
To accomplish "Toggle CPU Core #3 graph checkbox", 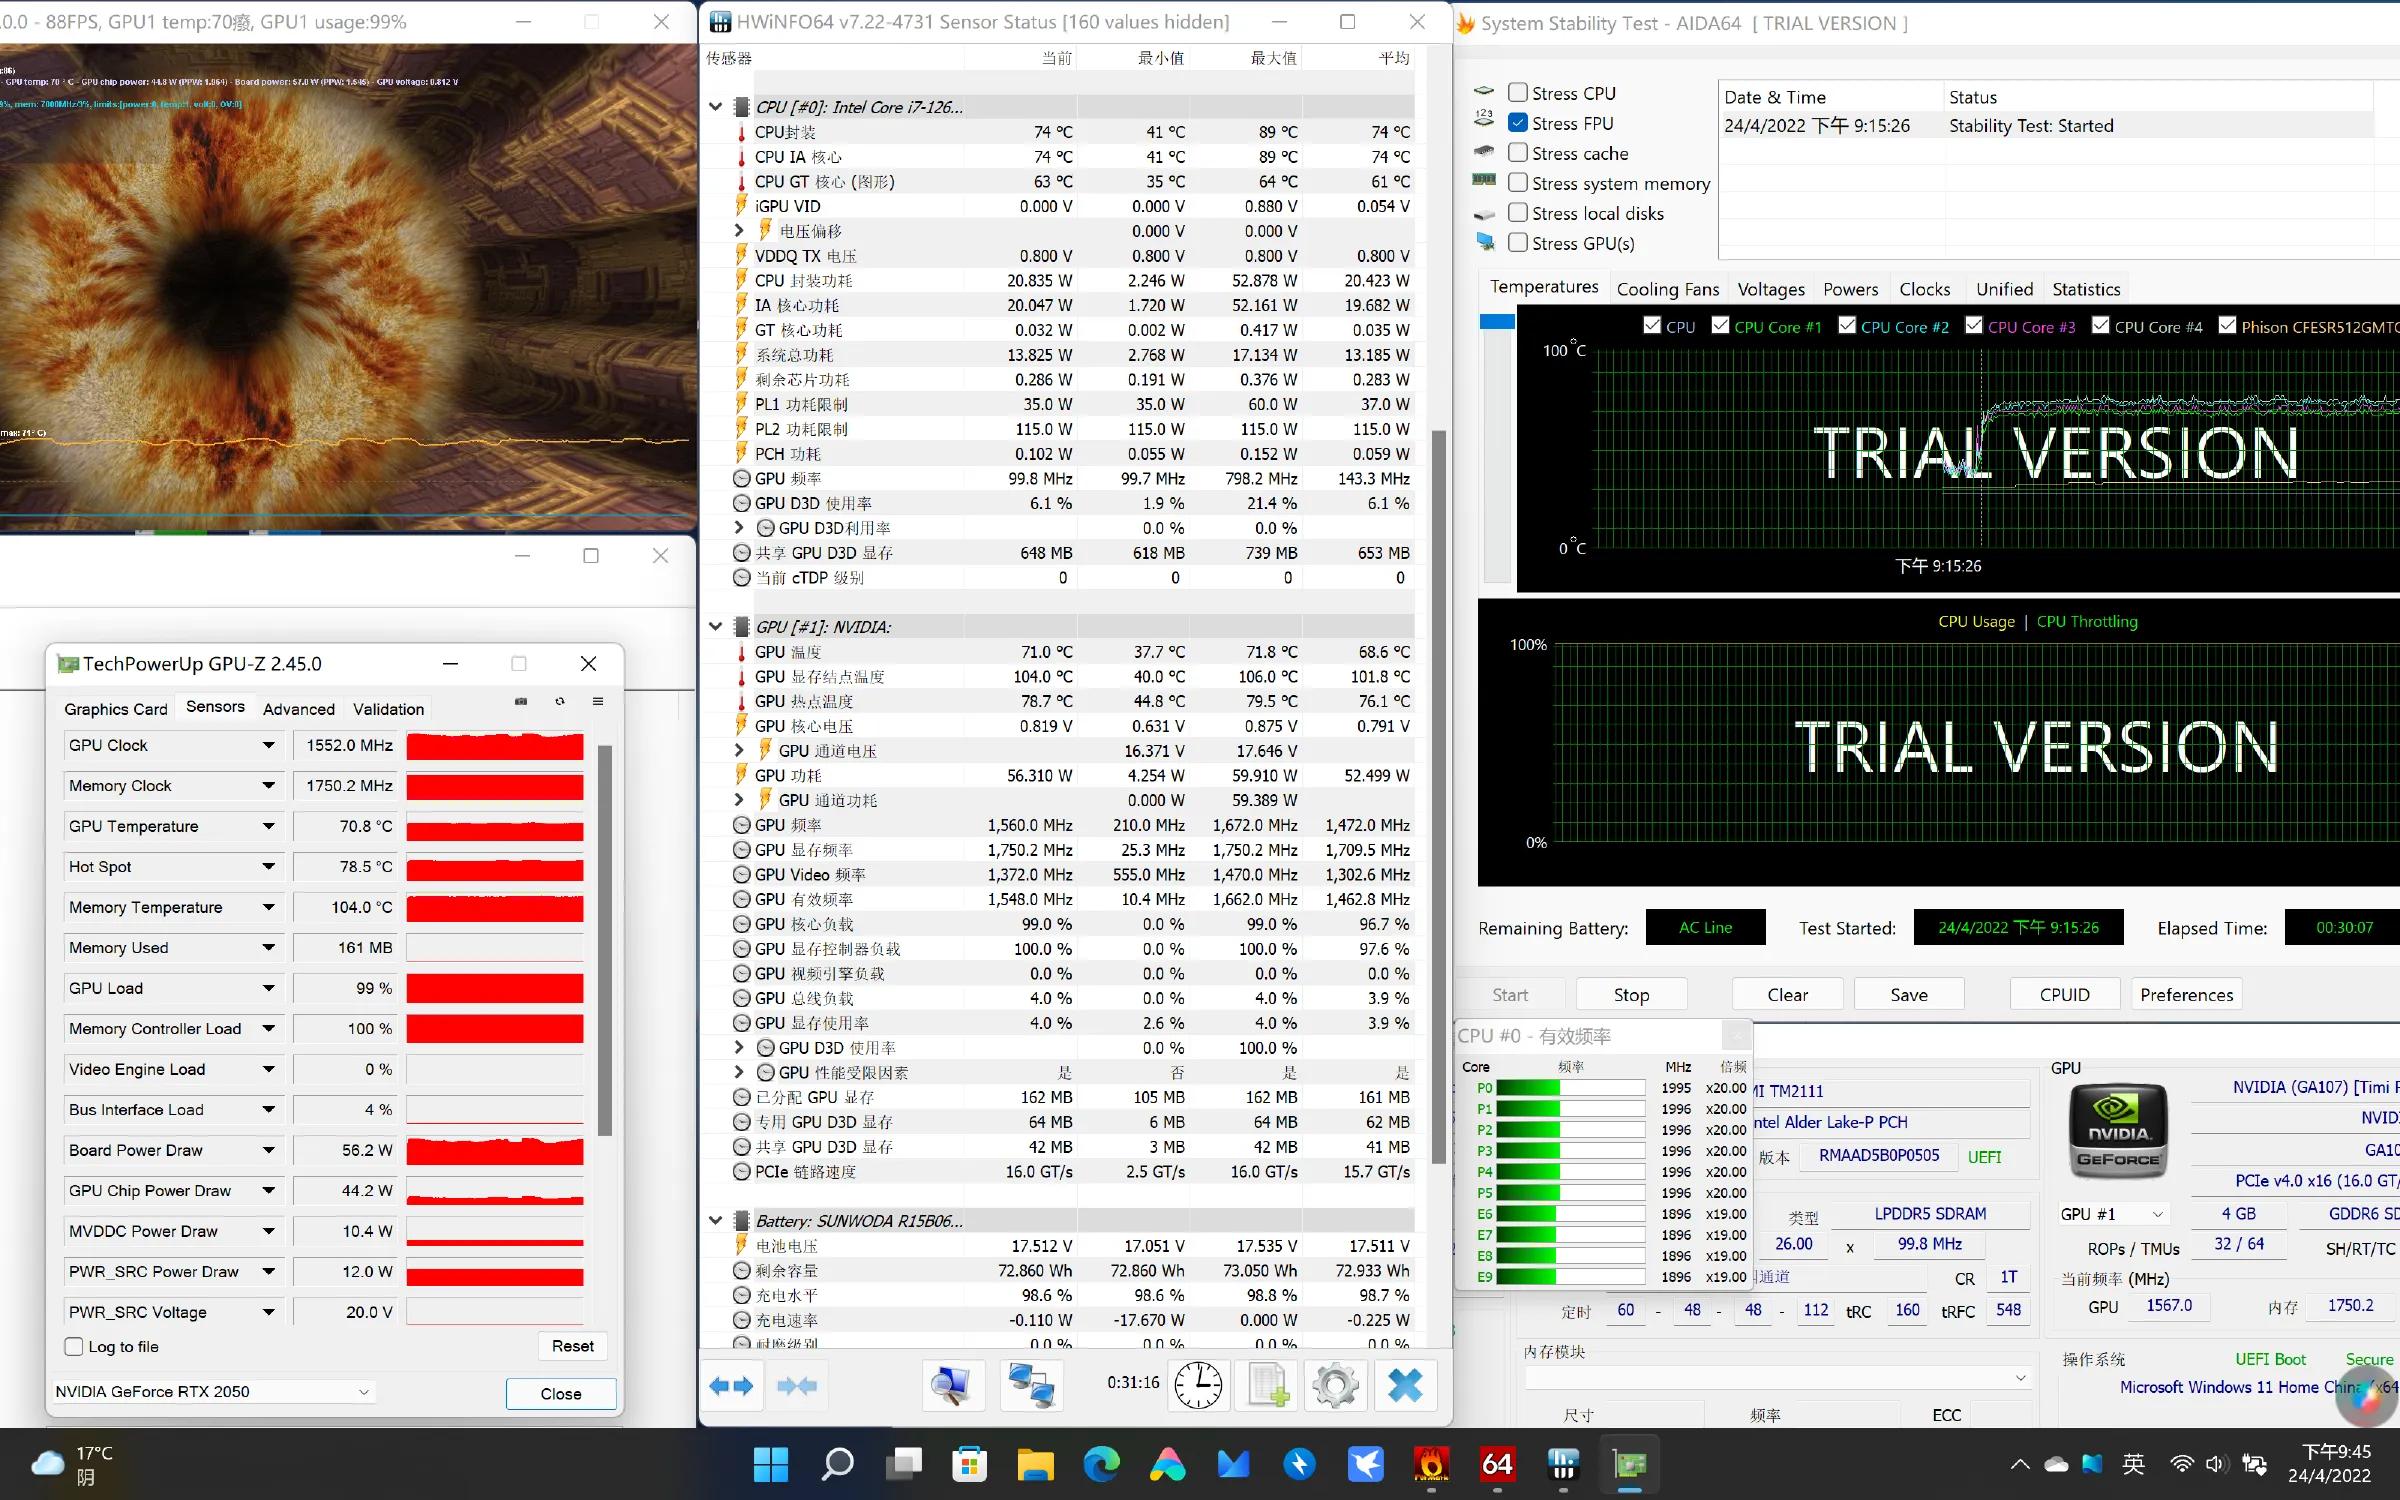I will pos(1974,325).
